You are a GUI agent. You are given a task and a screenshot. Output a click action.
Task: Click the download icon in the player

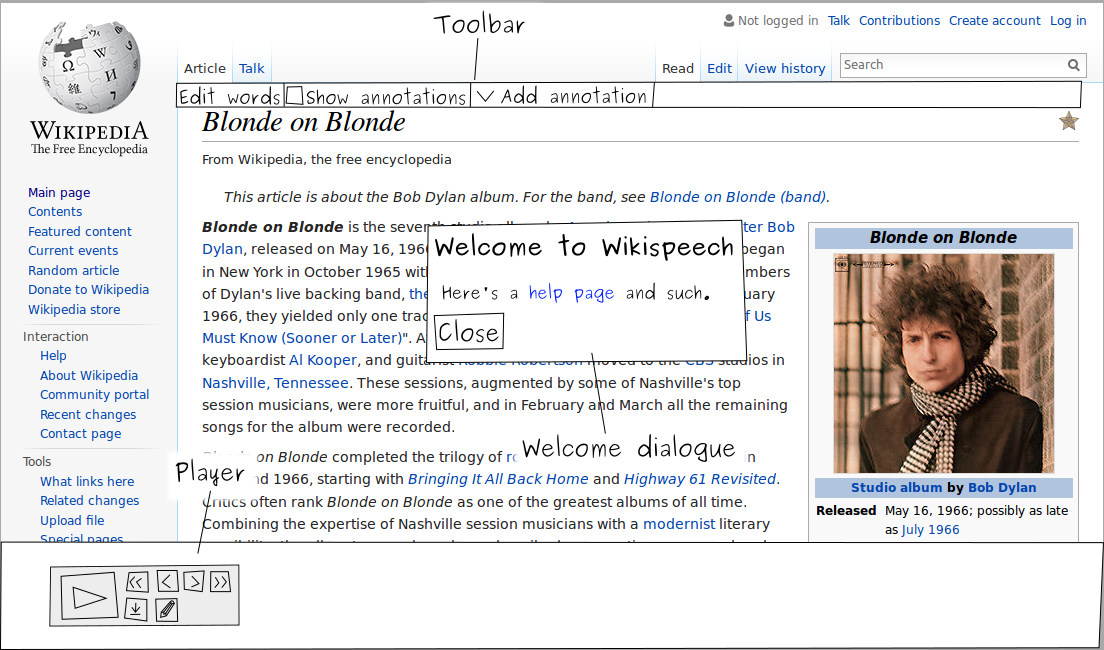coord(136,609)
